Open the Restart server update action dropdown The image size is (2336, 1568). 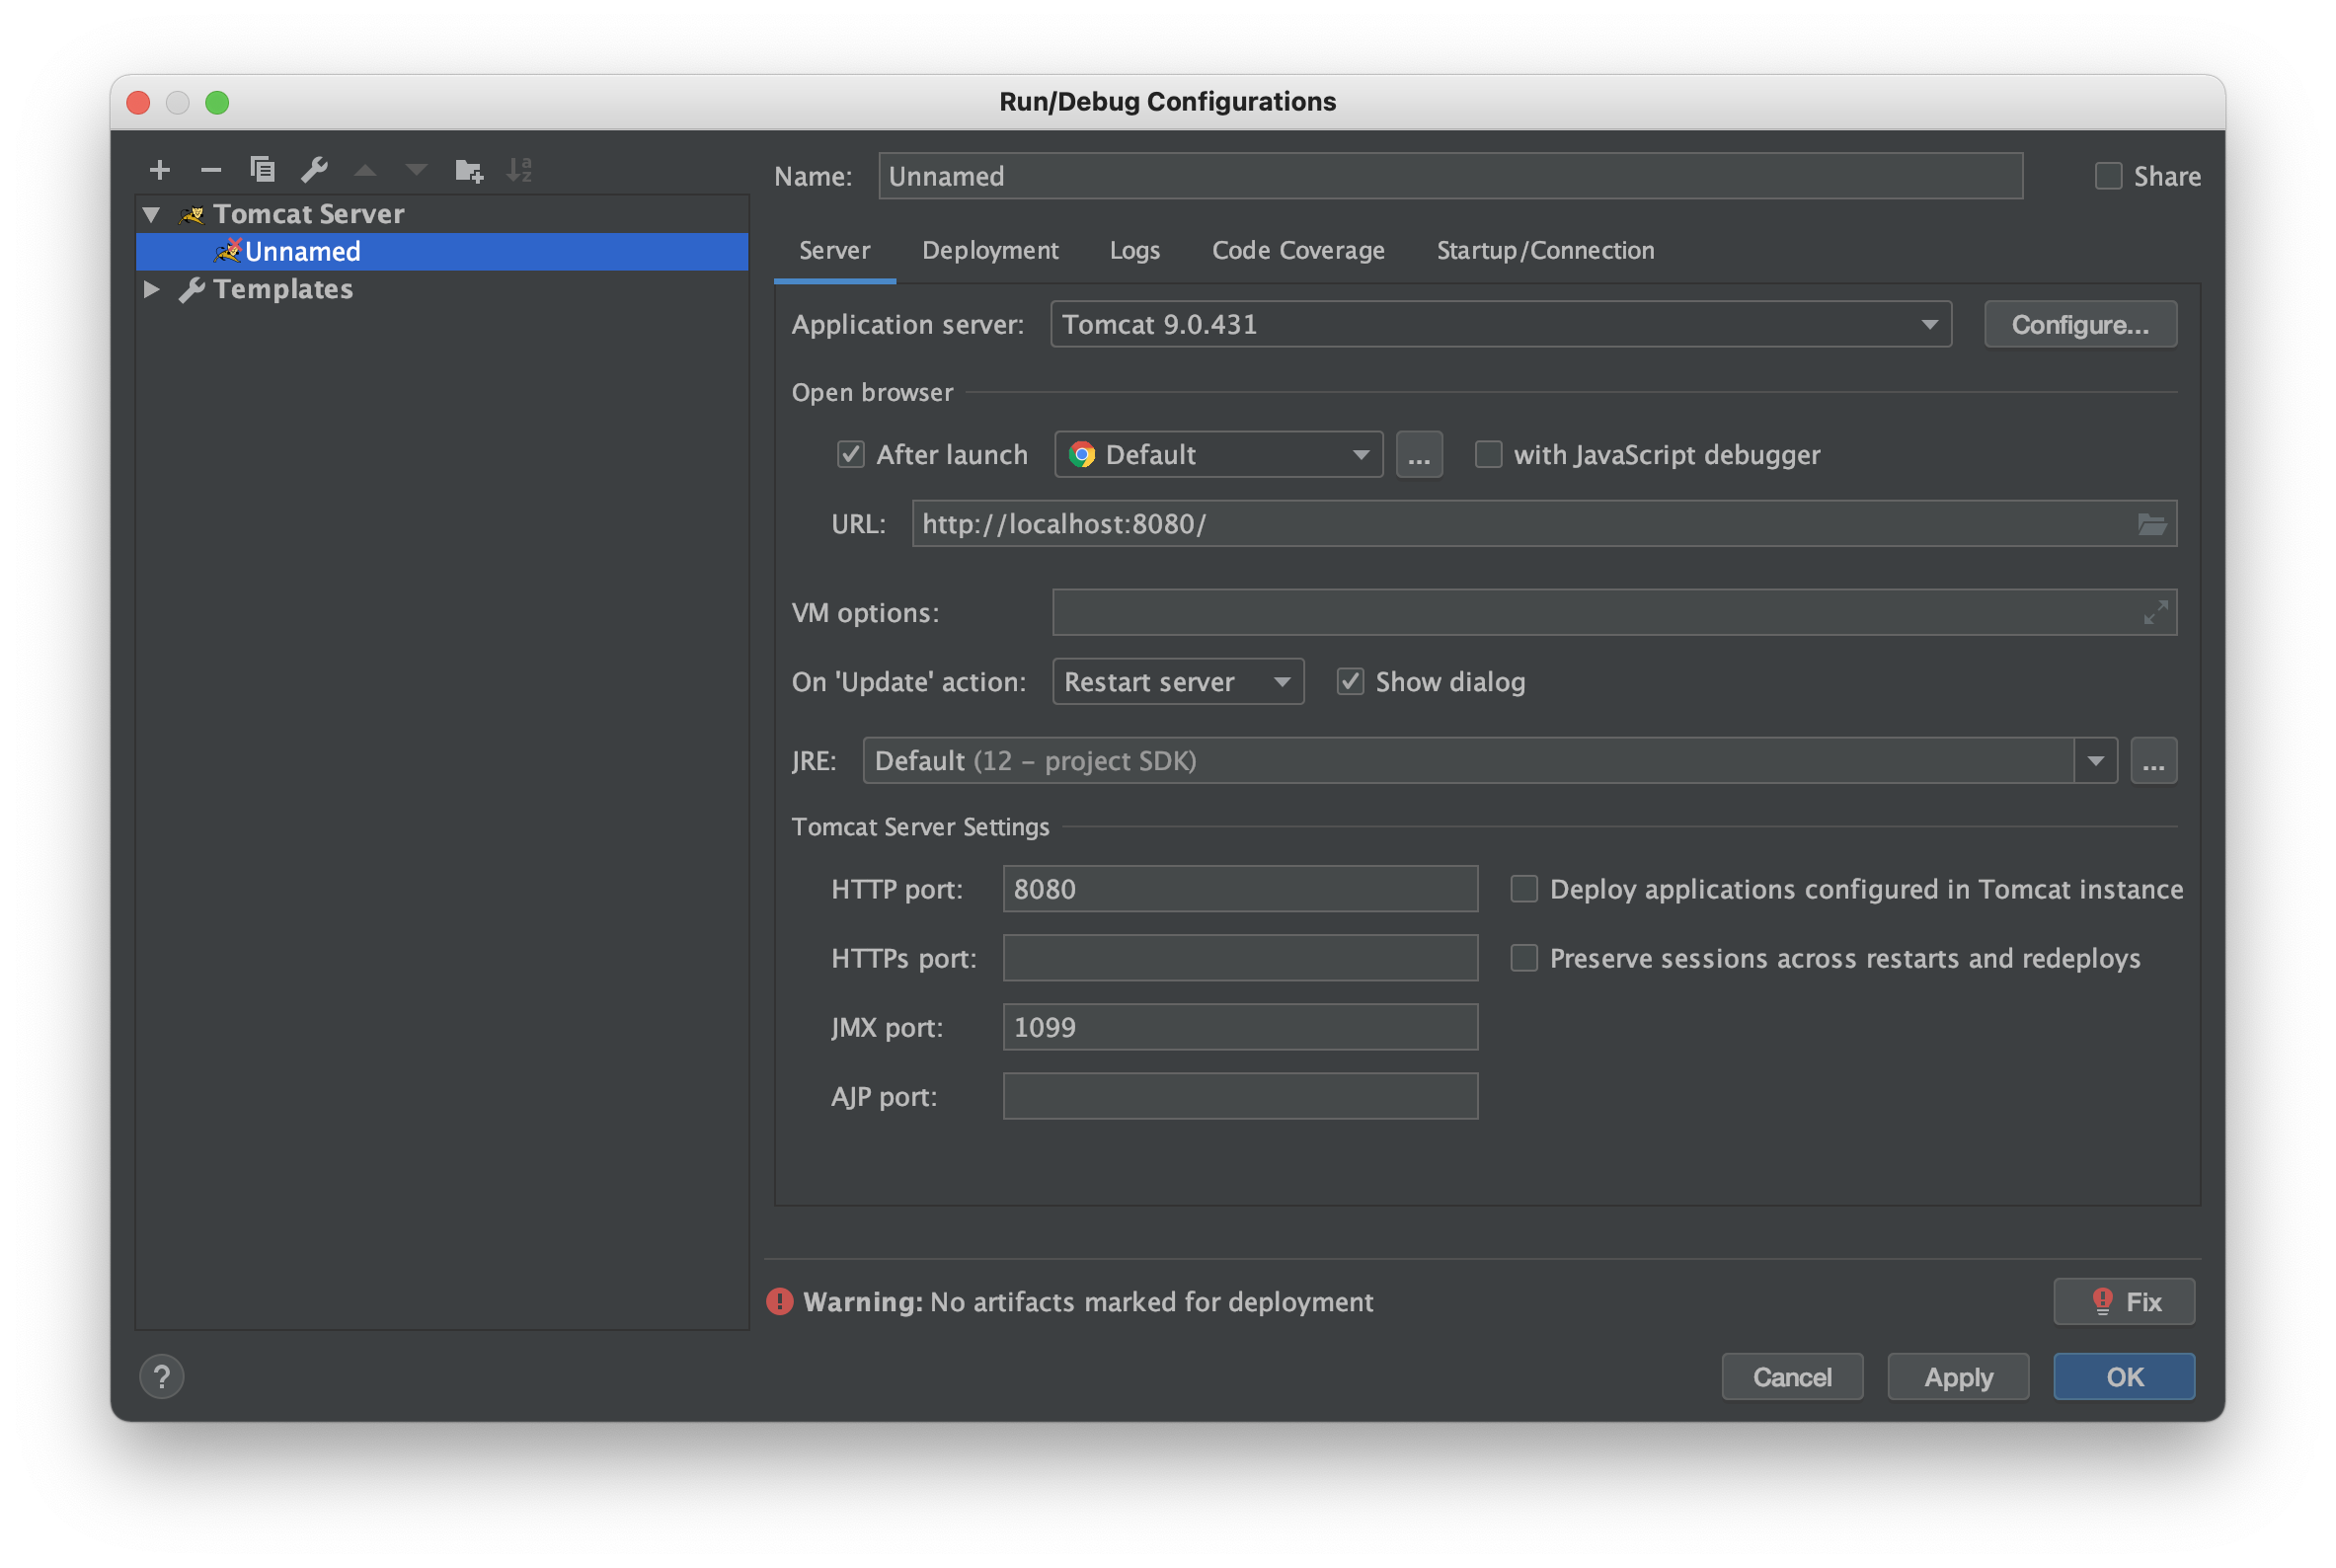coord(1177,682)
